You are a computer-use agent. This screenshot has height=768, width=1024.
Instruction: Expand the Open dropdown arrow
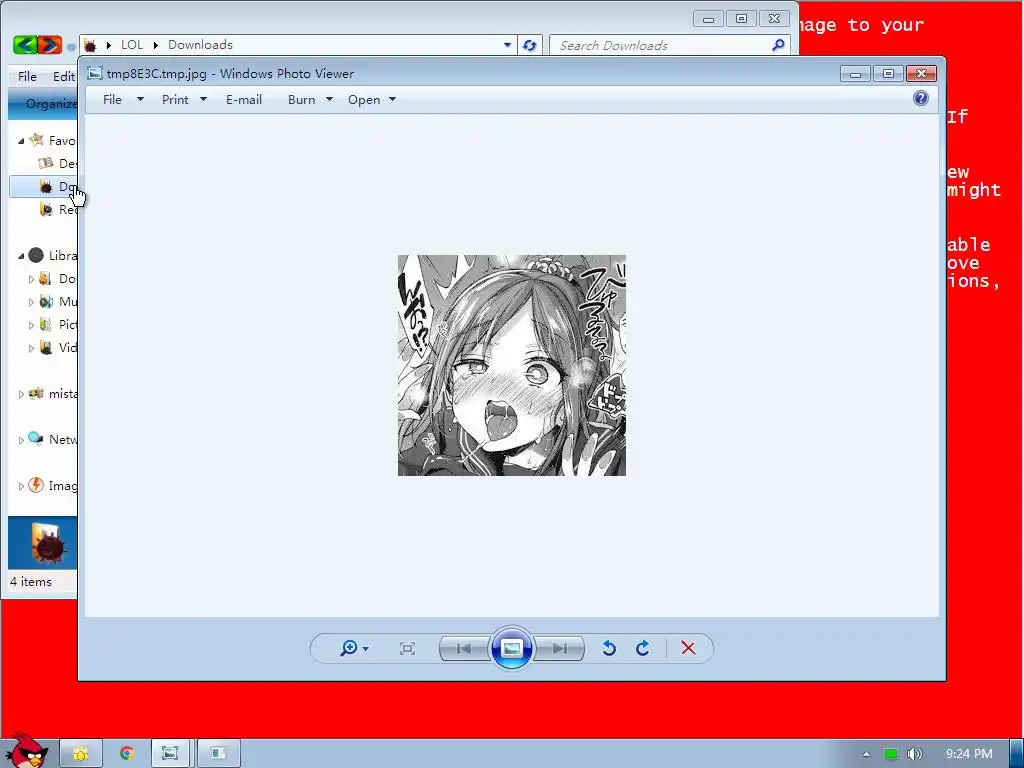(392, 99)
